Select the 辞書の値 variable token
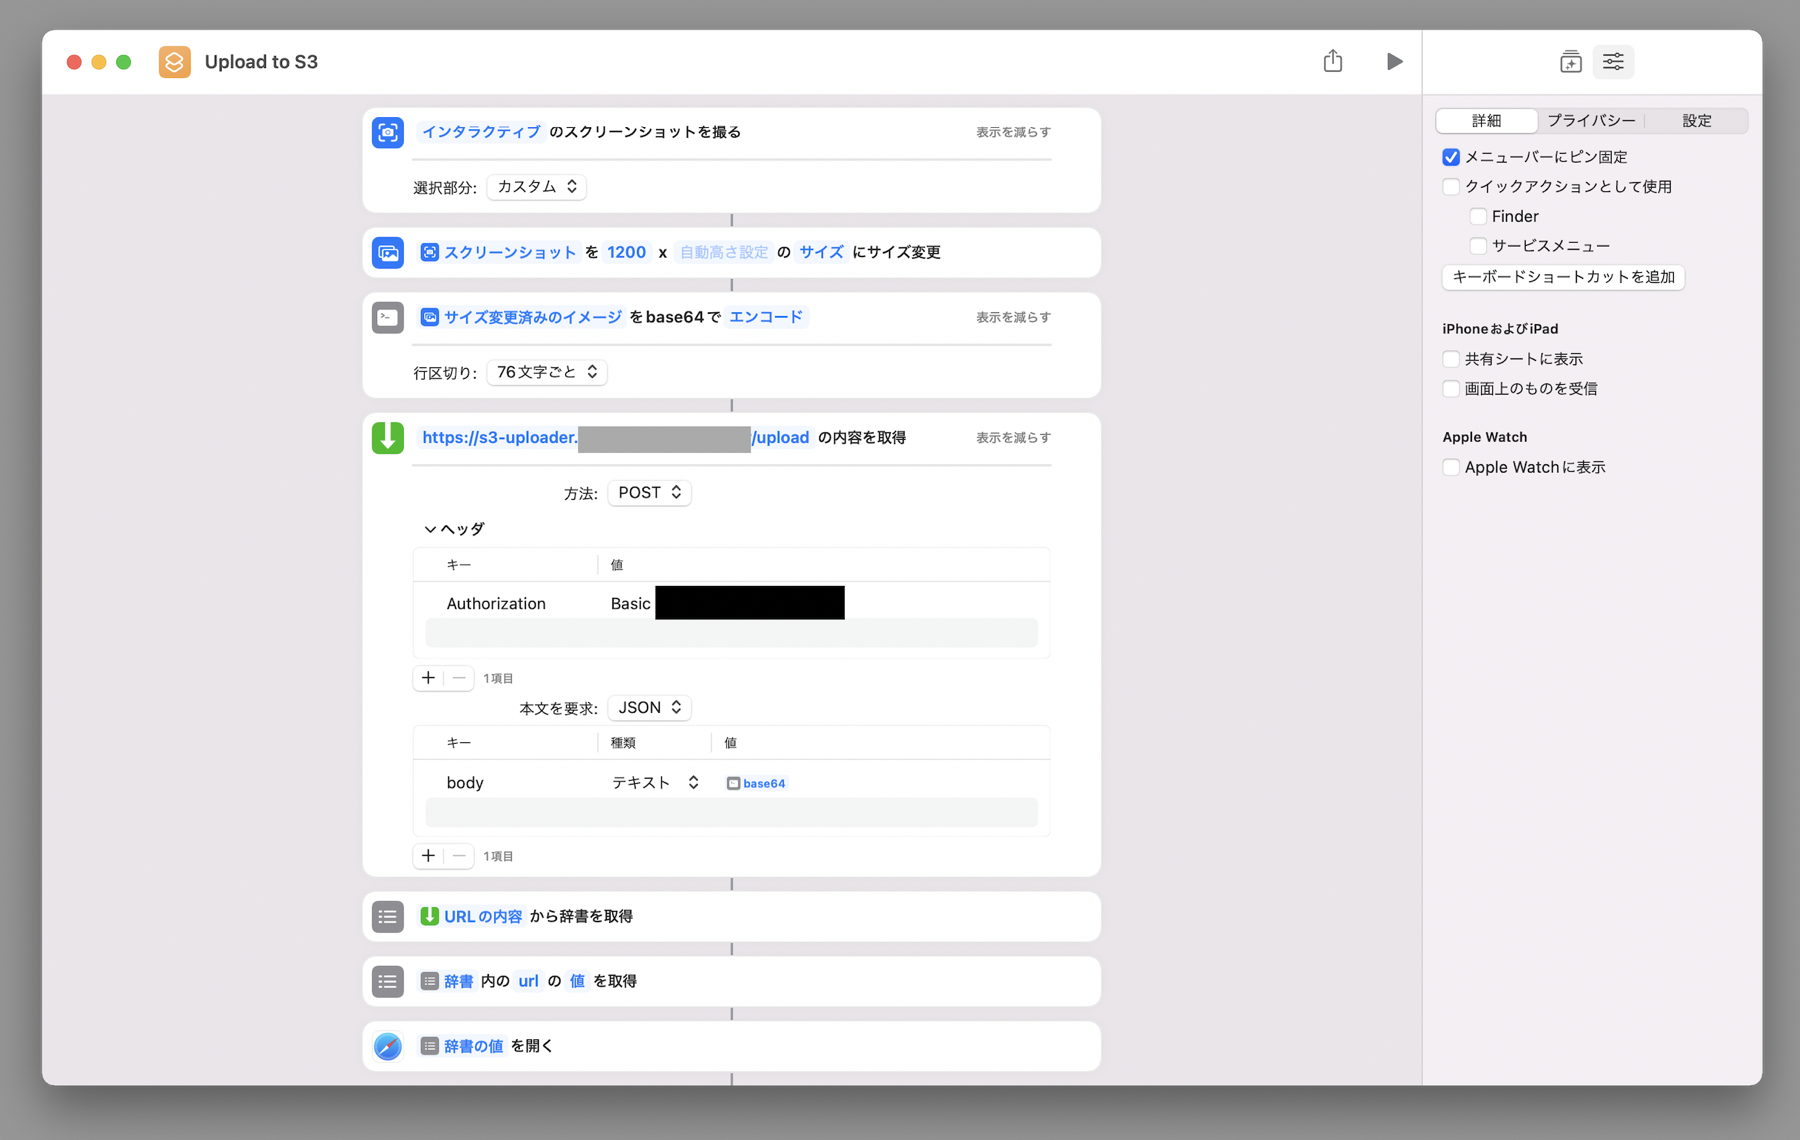Image resolution: width=1800 pixels, height=1140 pixels. tap(462, 1046)
